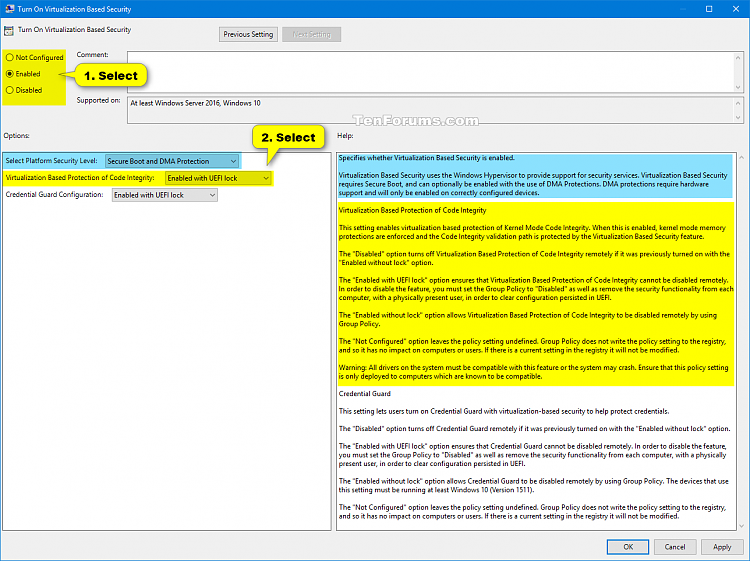Maximize the window
This screenshot has height=561, width=750.
[x=709, y=9]
